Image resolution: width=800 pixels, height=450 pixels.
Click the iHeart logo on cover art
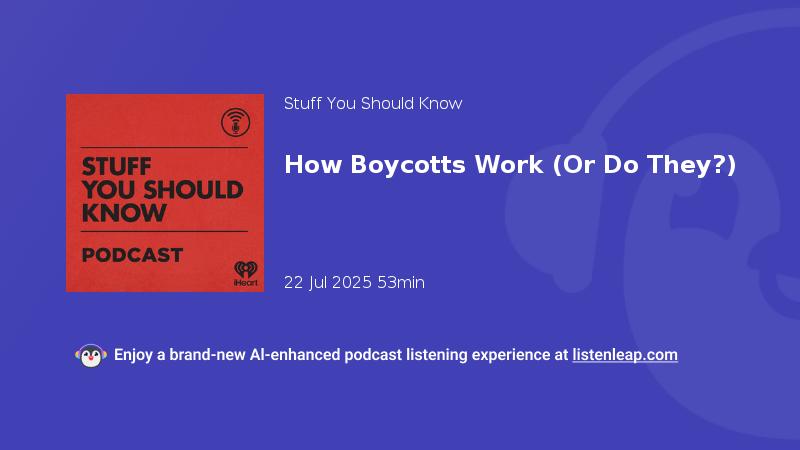(245, 273)
